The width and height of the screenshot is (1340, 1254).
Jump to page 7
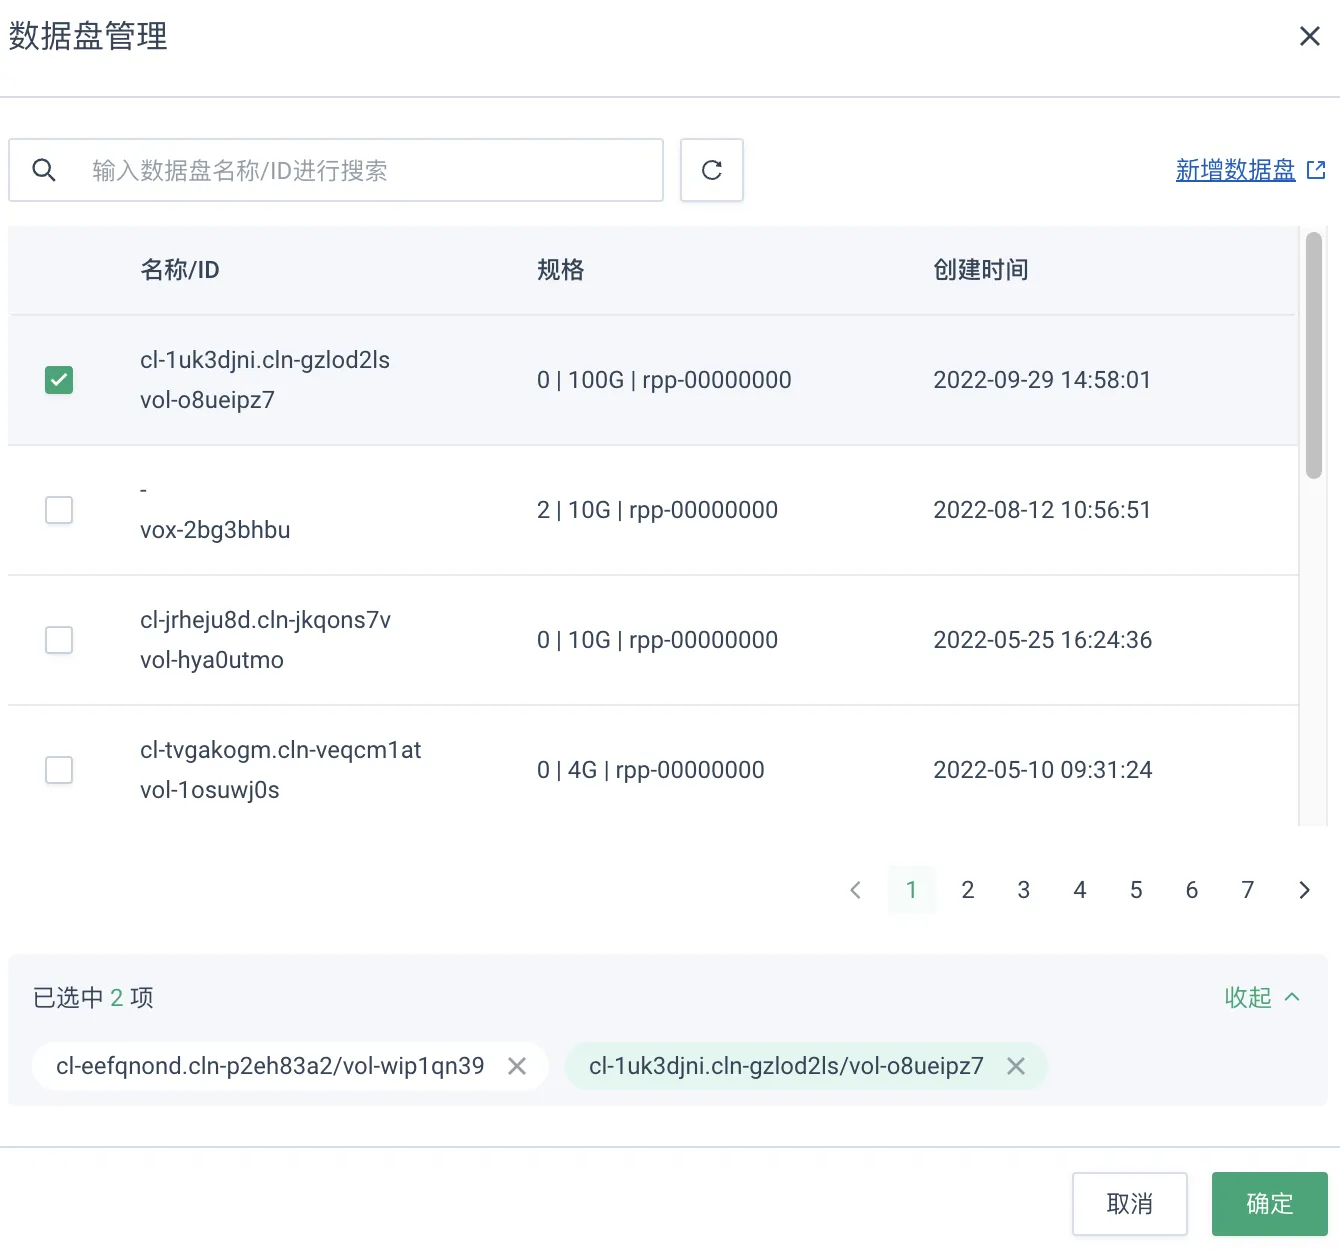click(x=1248, y=890)
